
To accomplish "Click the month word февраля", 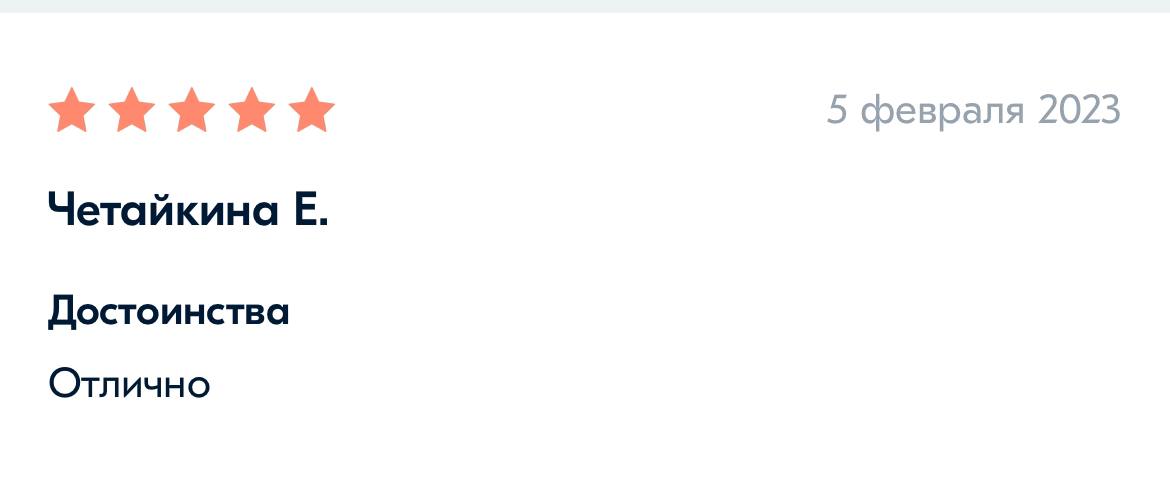I will [944, 114].
